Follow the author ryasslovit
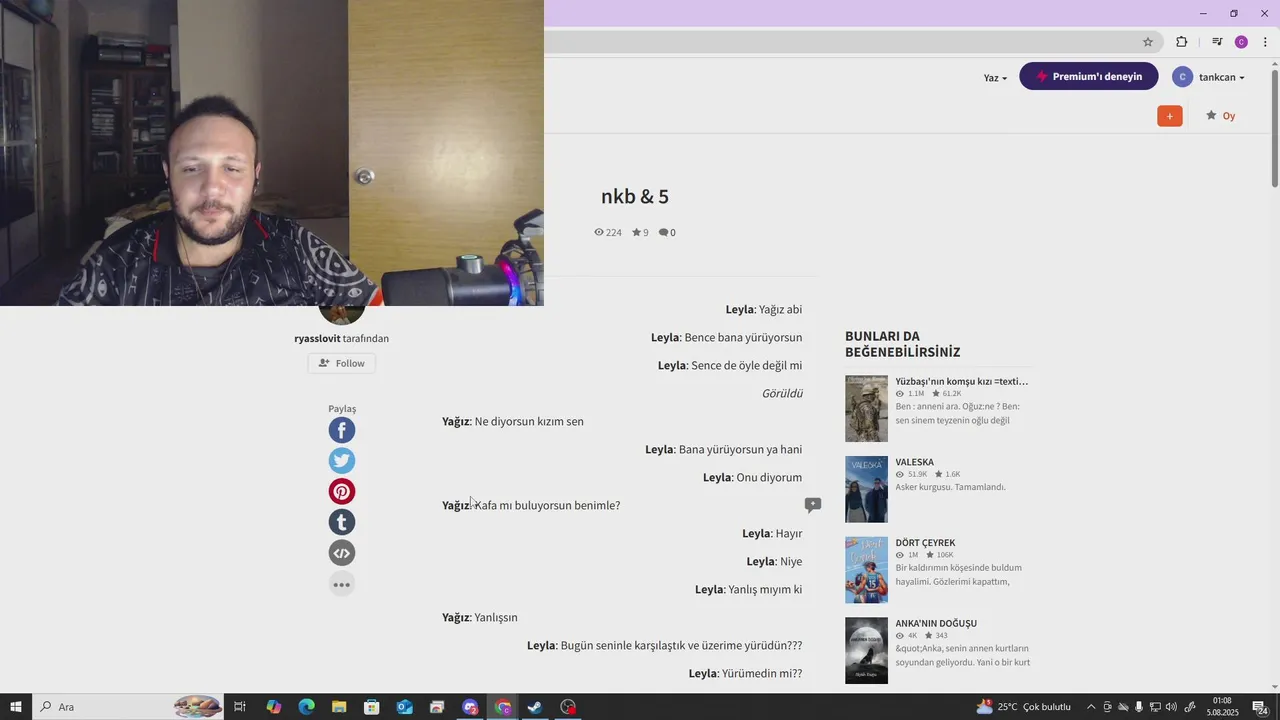This screenshot has width=1280, height=720. pyautogui.click(x=342, y=363)
